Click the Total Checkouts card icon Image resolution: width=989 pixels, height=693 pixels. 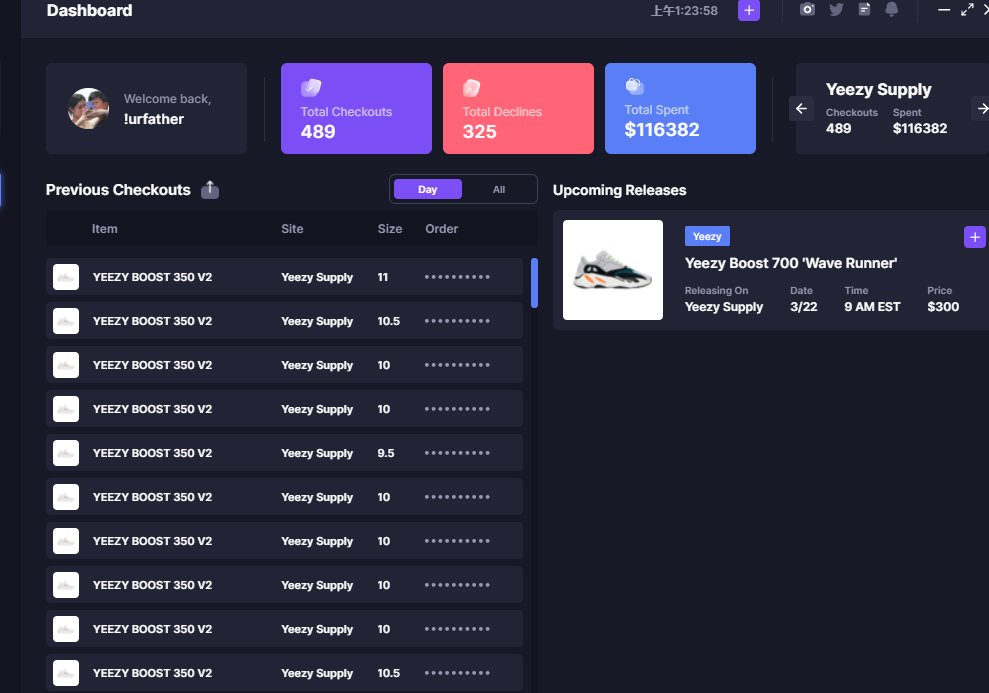coord(311,88)
